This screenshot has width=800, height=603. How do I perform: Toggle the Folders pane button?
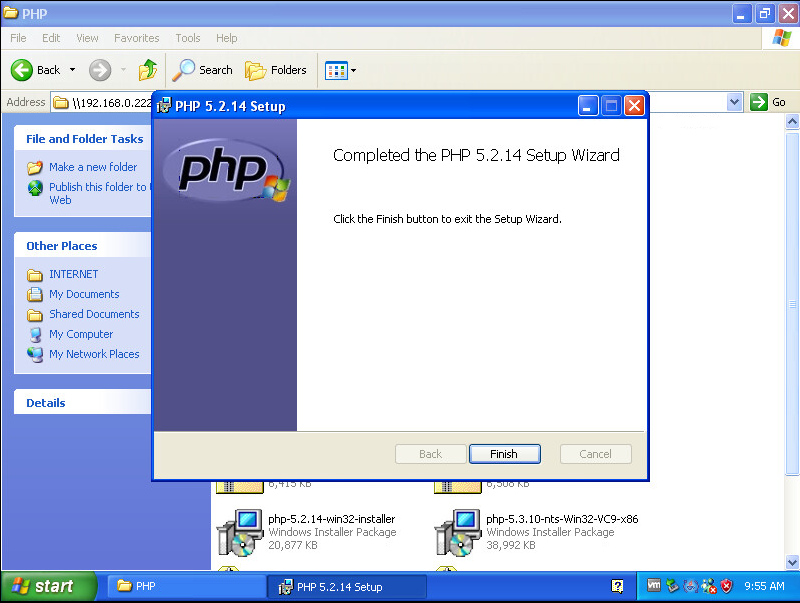276,70
